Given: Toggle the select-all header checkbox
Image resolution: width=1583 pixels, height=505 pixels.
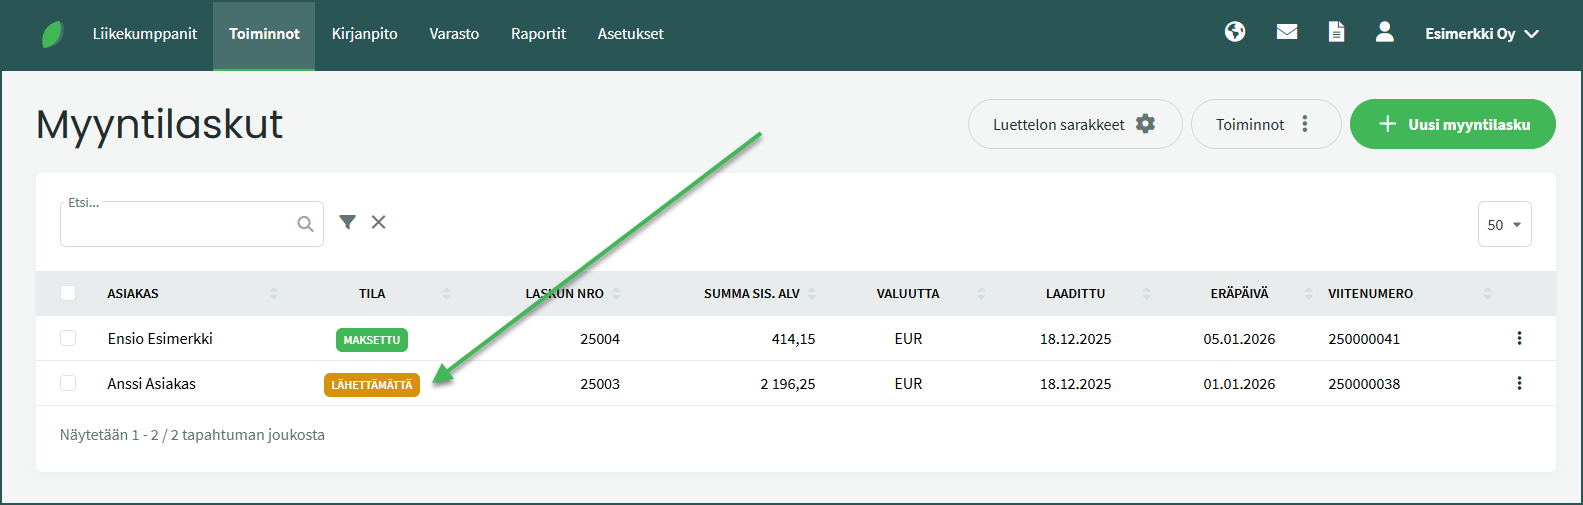Looking at the screenshot, I should click(68, 293).
